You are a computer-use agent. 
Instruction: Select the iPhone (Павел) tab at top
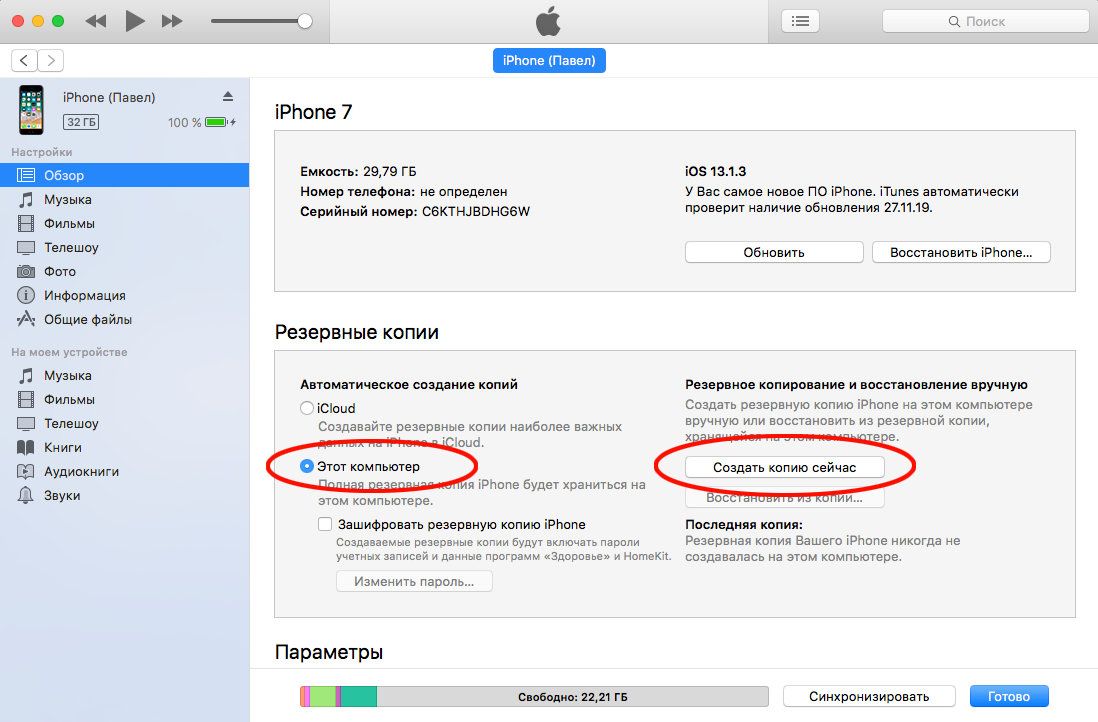(x=549, y=61)
